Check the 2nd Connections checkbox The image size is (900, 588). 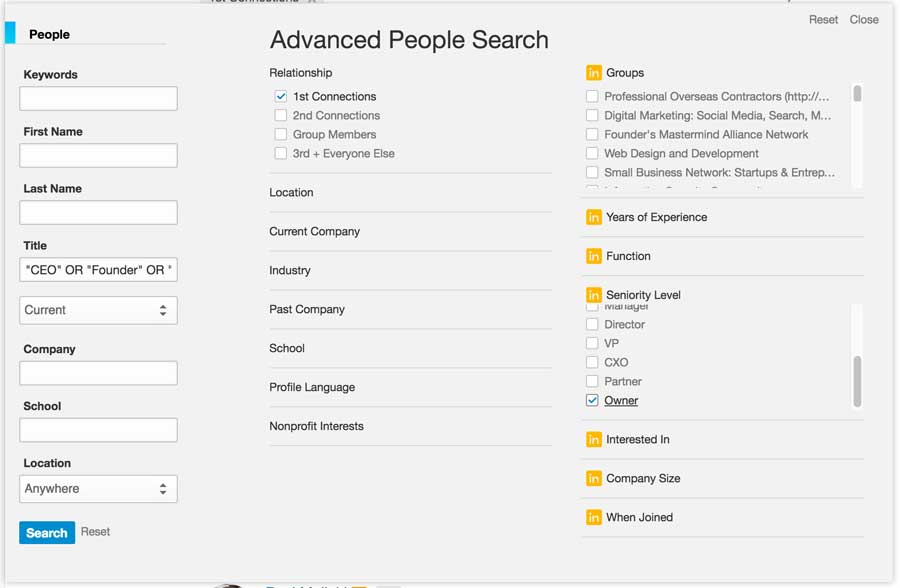click(x=281, y=115)
